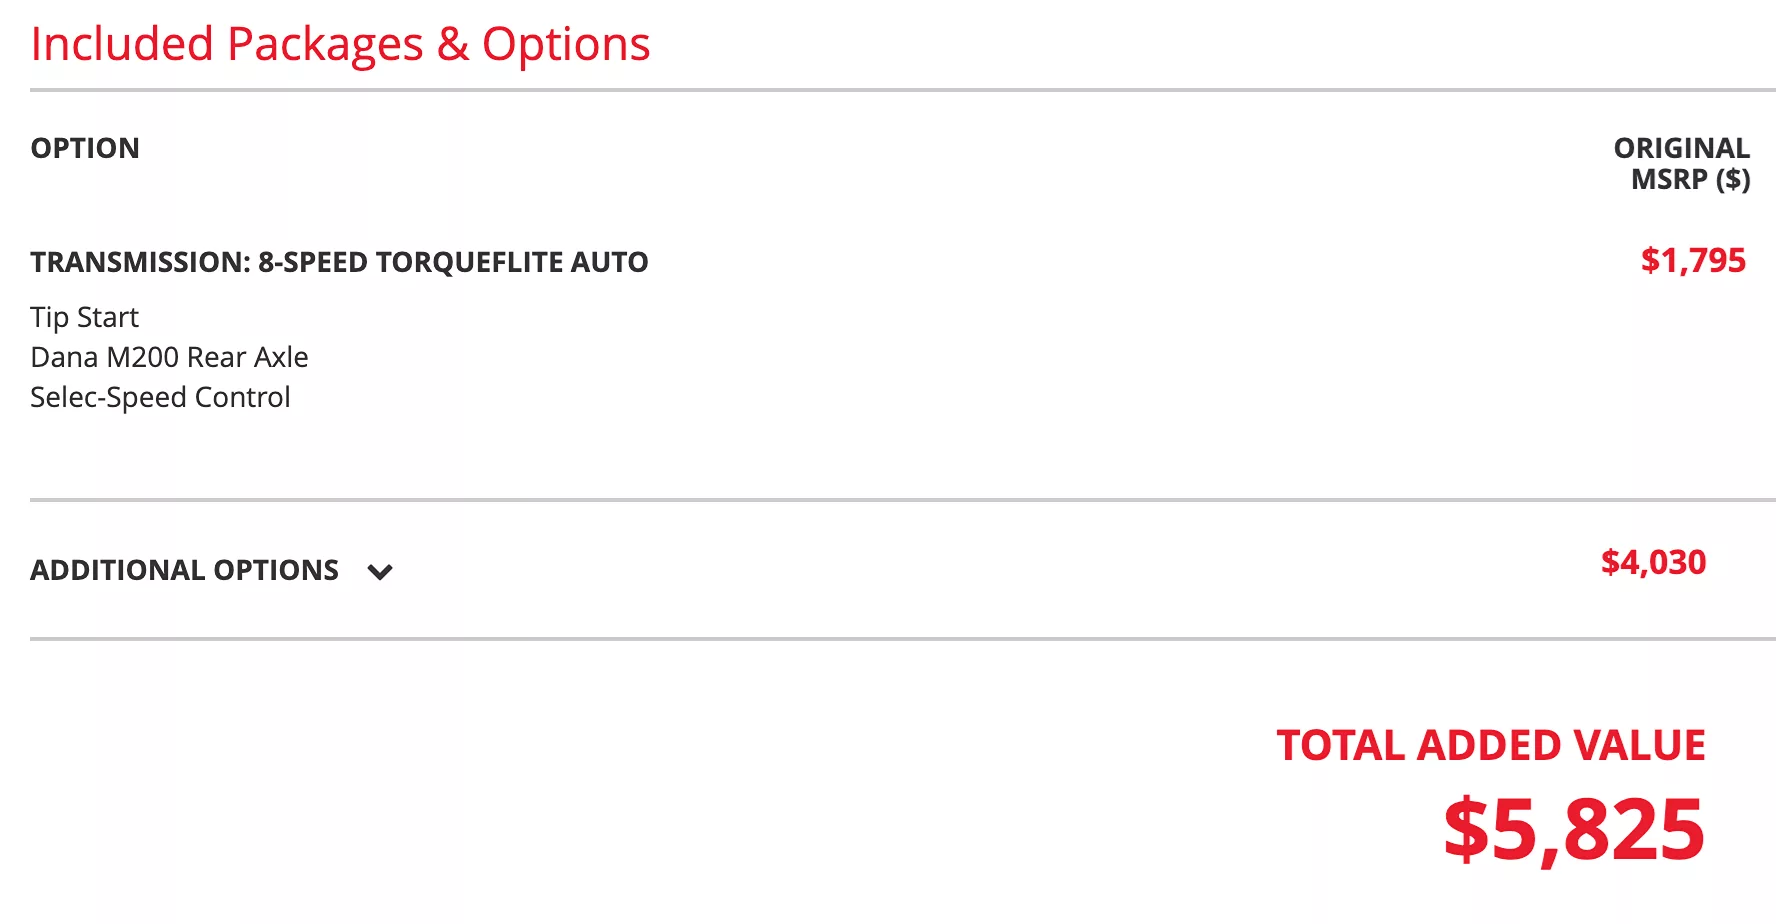Viewport: 1776px width, 924px height.
Task: Click the word Options in the red heading
Action: tap(566, 46)
